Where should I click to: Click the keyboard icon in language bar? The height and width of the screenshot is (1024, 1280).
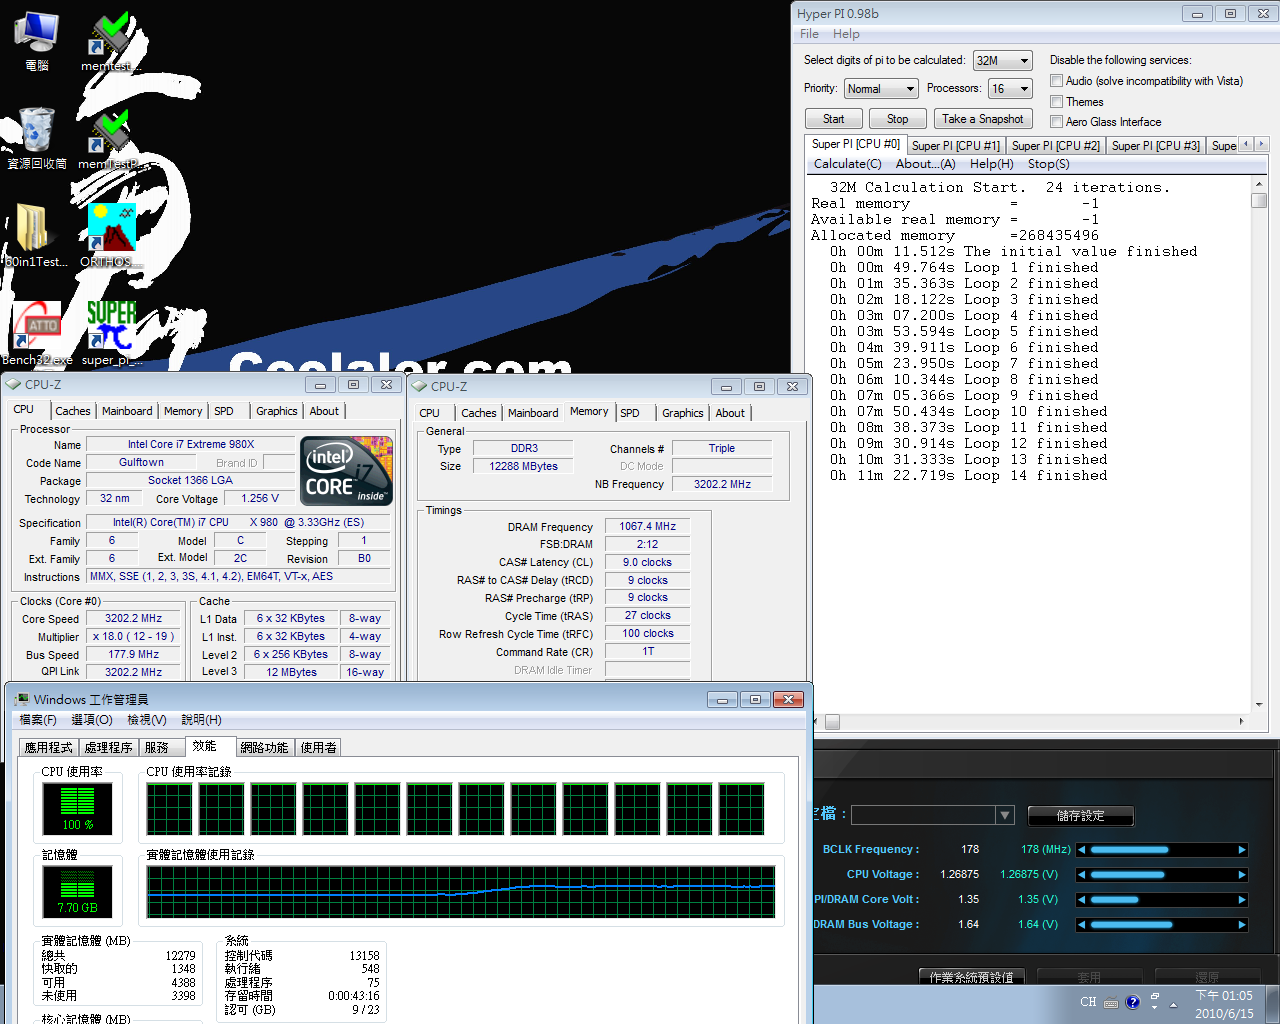[x=1111, y=1003]
